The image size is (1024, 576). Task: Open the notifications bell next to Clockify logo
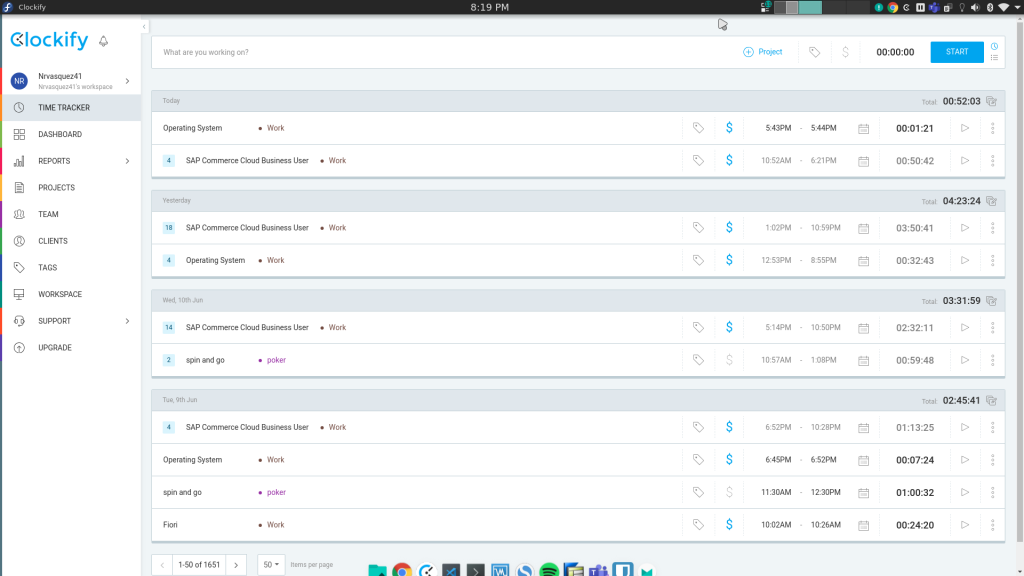103,41
